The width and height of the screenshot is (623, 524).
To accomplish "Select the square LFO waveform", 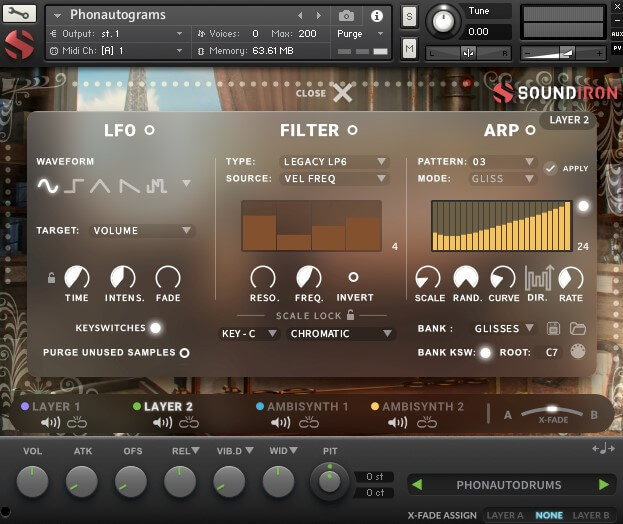I will tap(74, 186).
